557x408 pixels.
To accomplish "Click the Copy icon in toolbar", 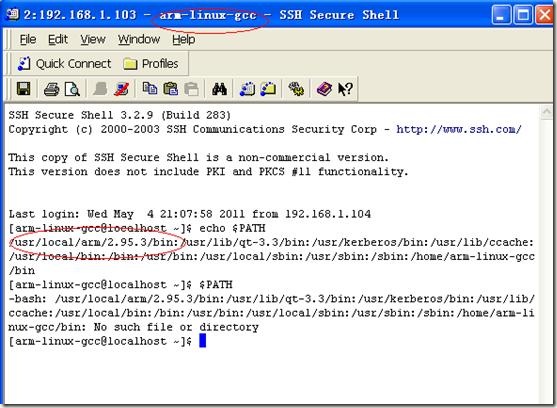I will [x=150, y=88].
